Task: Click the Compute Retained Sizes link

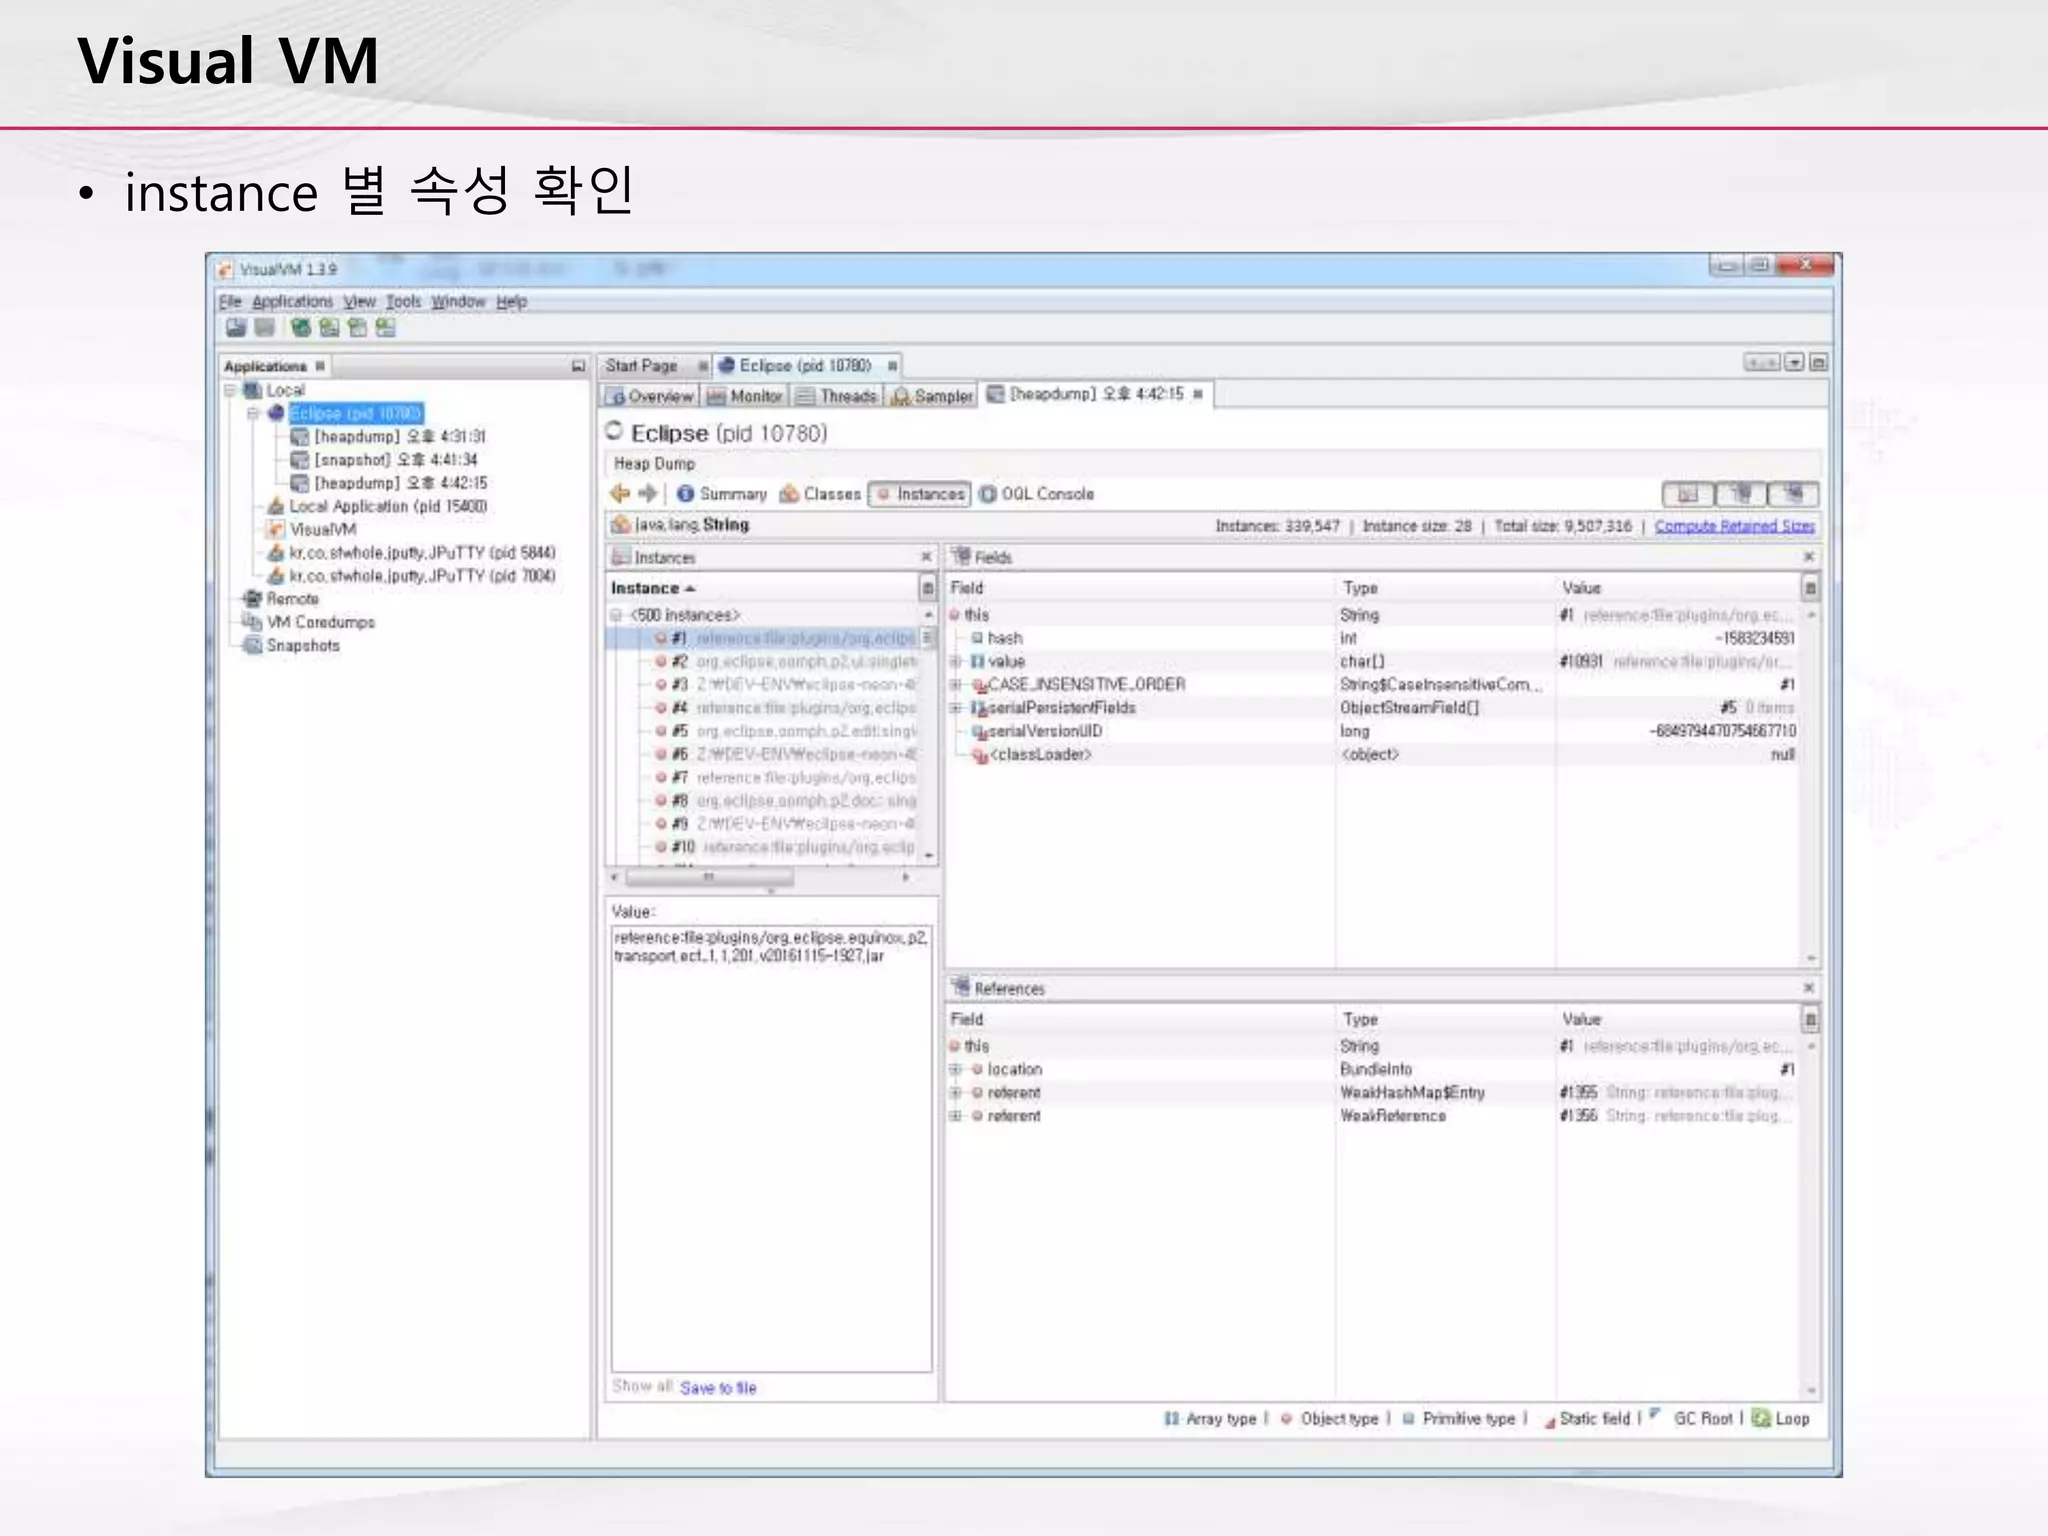Action: (x=1734, y=526)
